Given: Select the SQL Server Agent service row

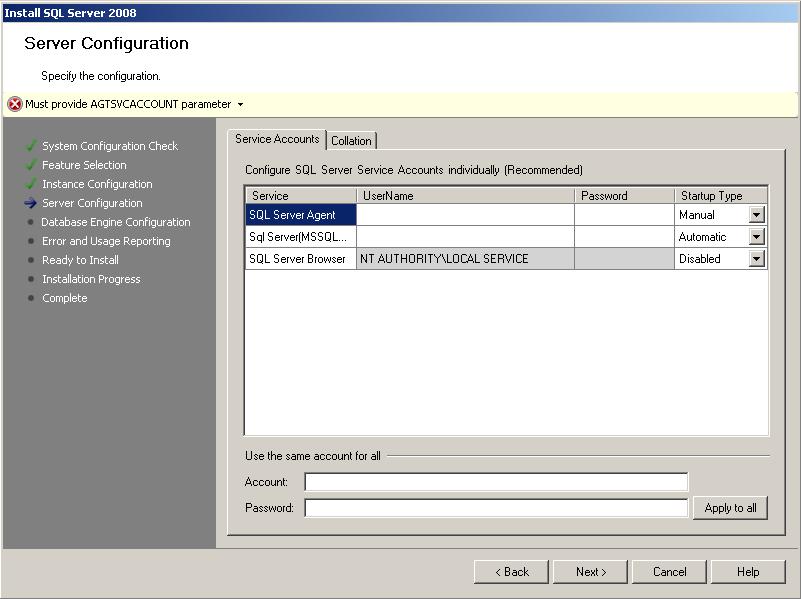Looking at the screenshot, I should (301, 215).
